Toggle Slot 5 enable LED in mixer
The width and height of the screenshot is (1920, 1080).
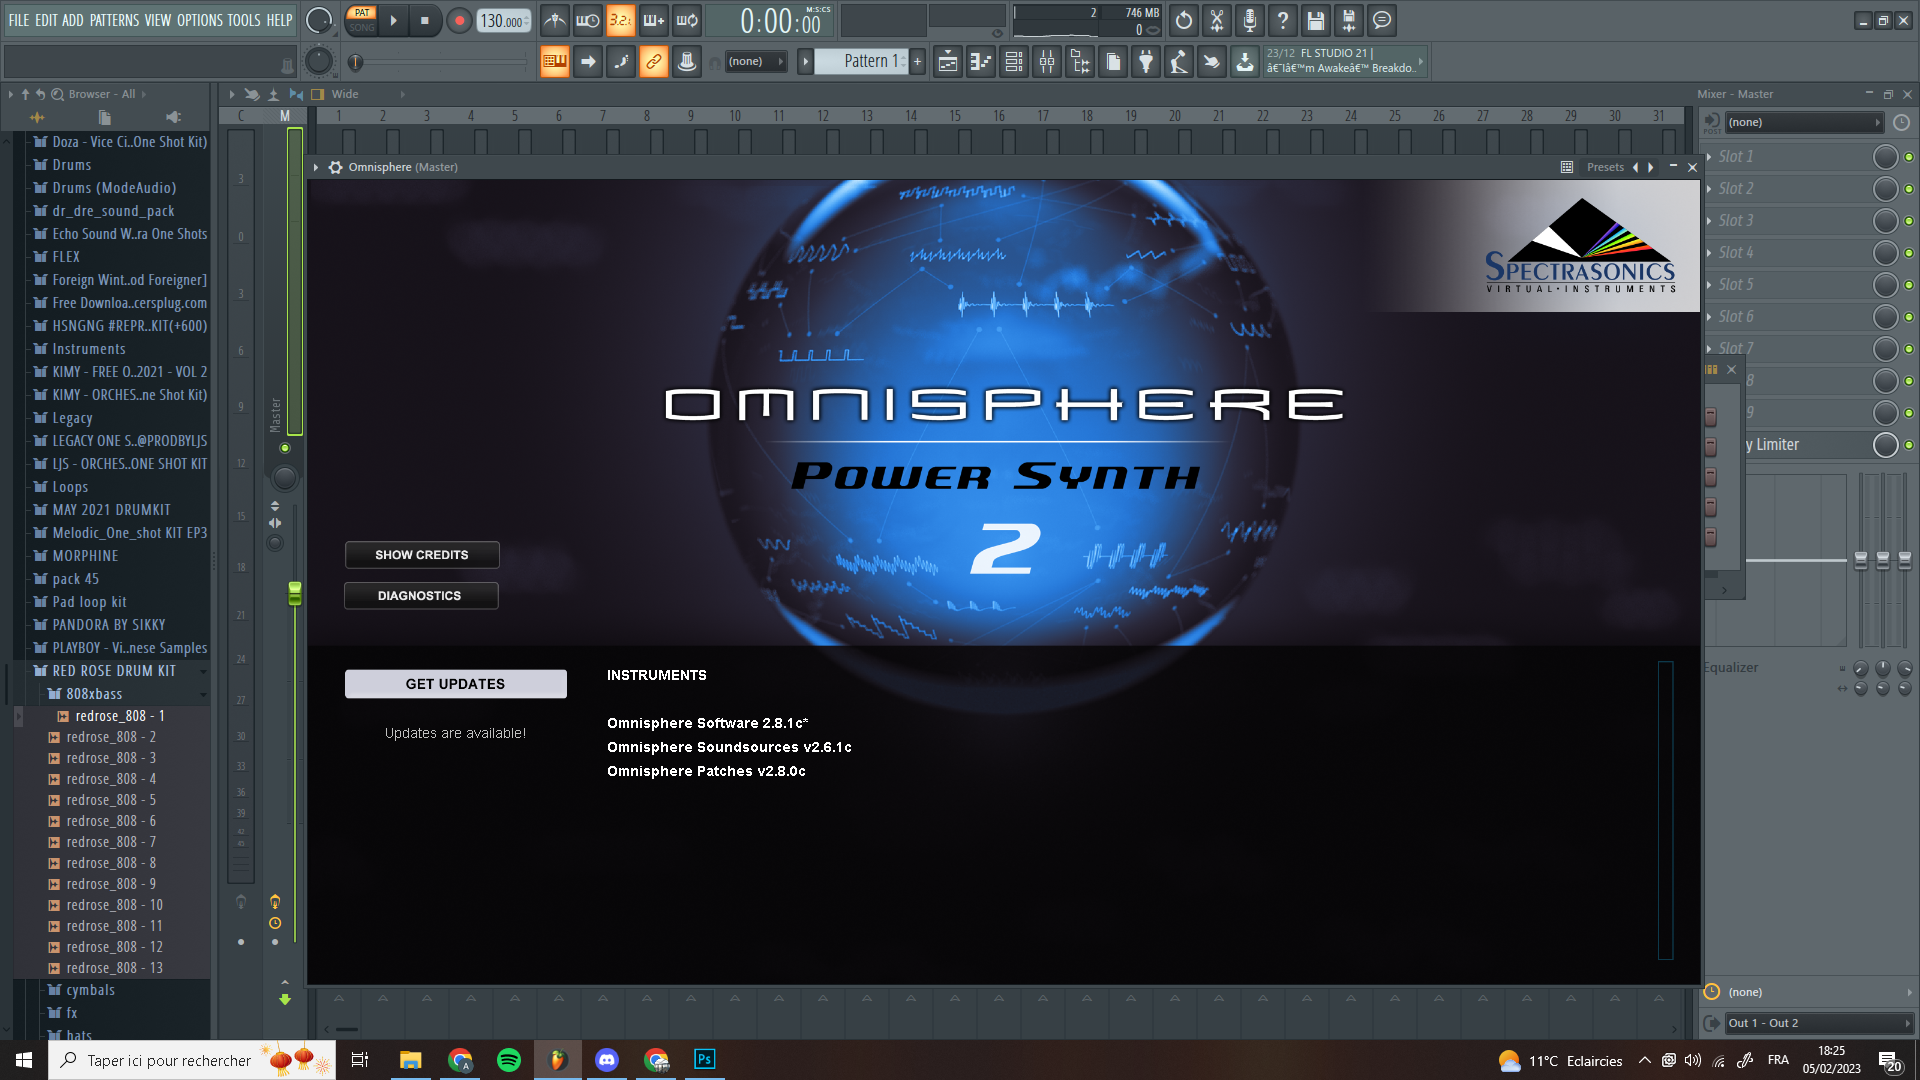(x=1909, y=285)
